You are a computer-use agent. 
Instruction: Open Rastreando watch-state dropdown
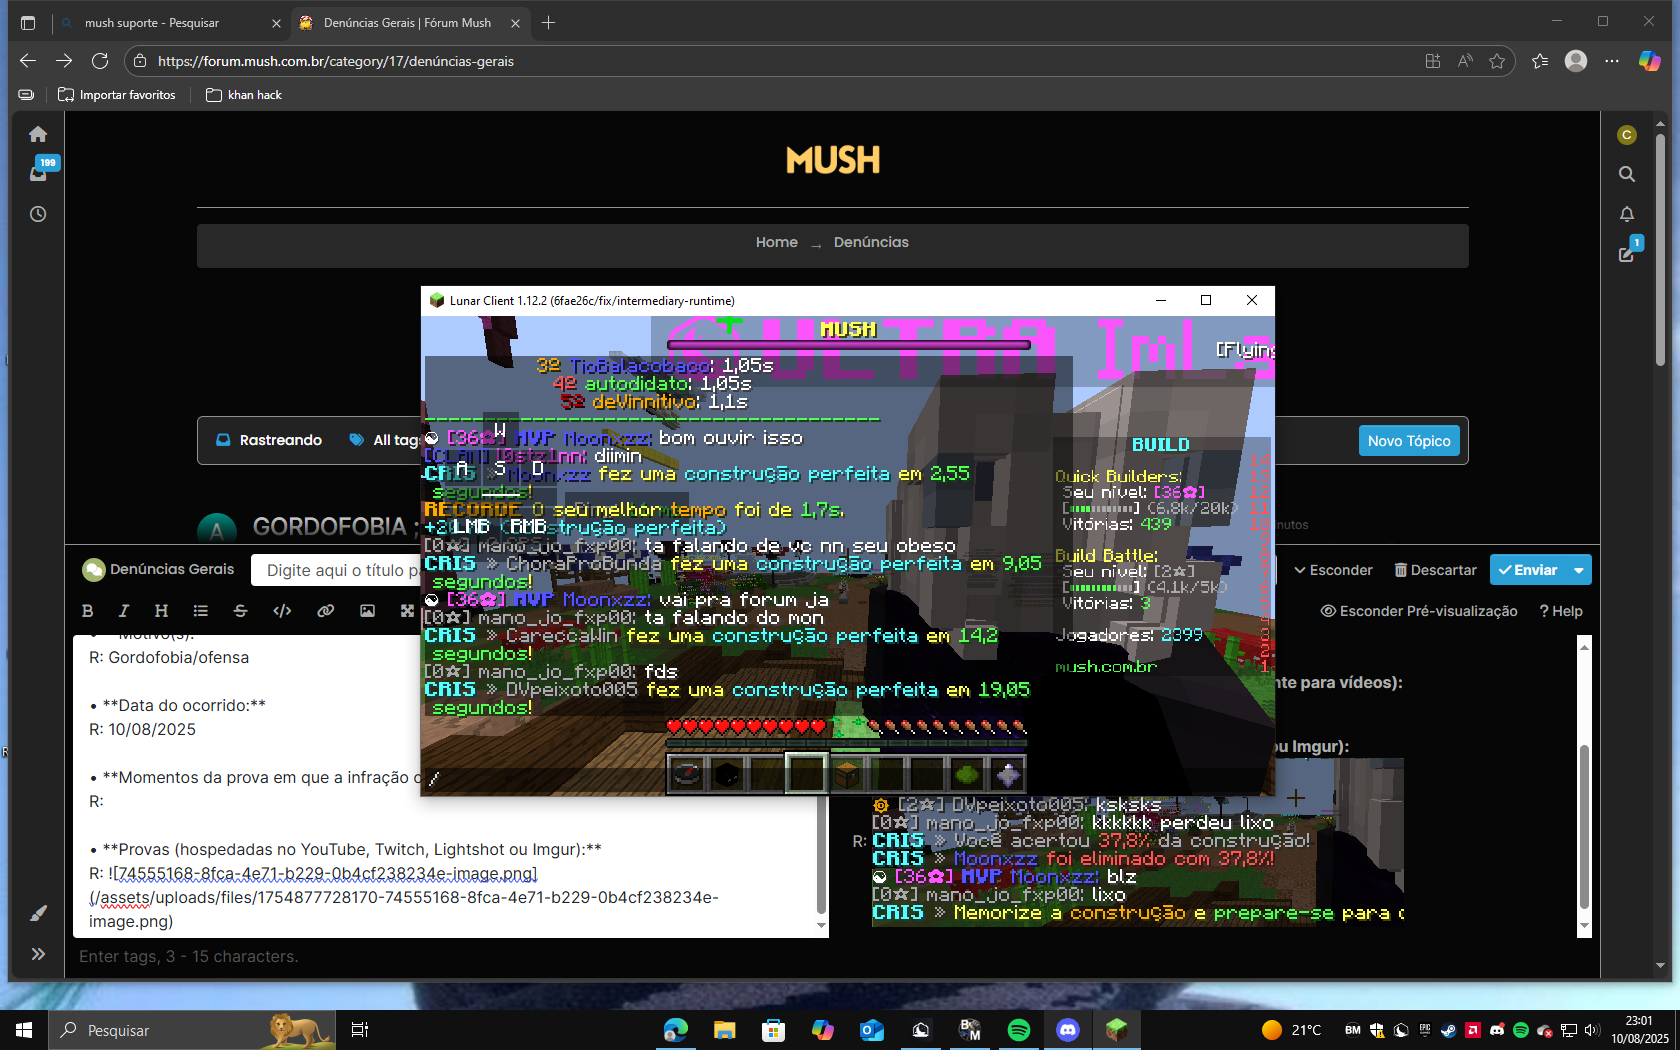(268, 440)
